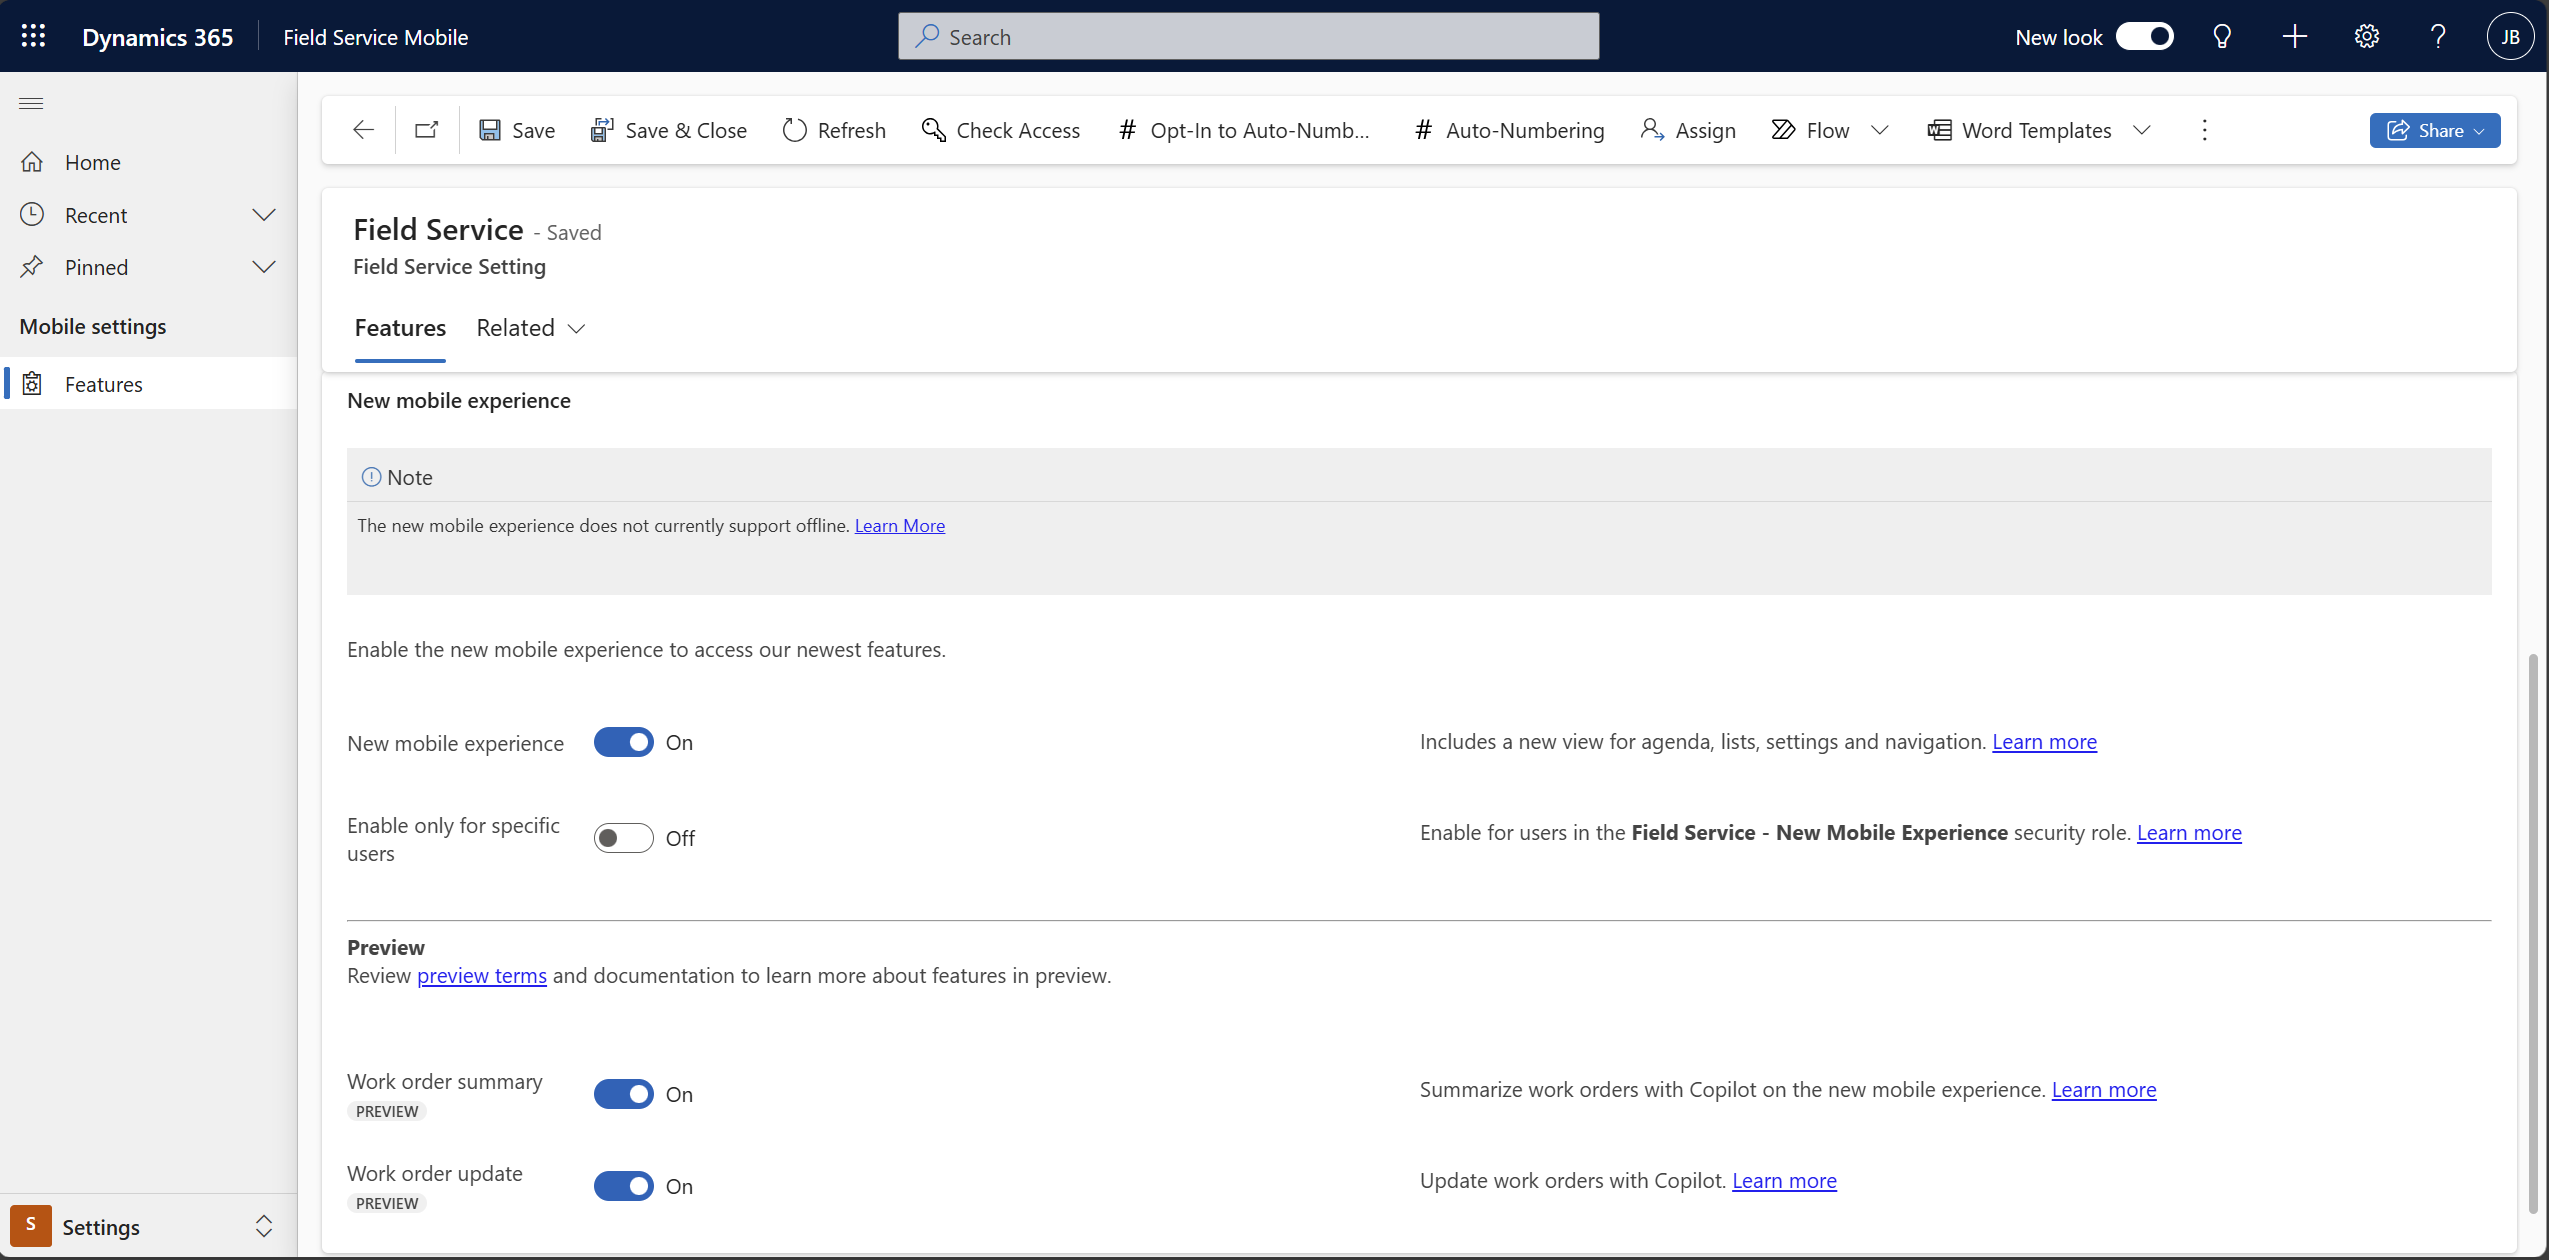The width and height of the screenshot is (2549, 1260).
Task: Disable the Work order summary preview toggle
Action: point(623,1093)
